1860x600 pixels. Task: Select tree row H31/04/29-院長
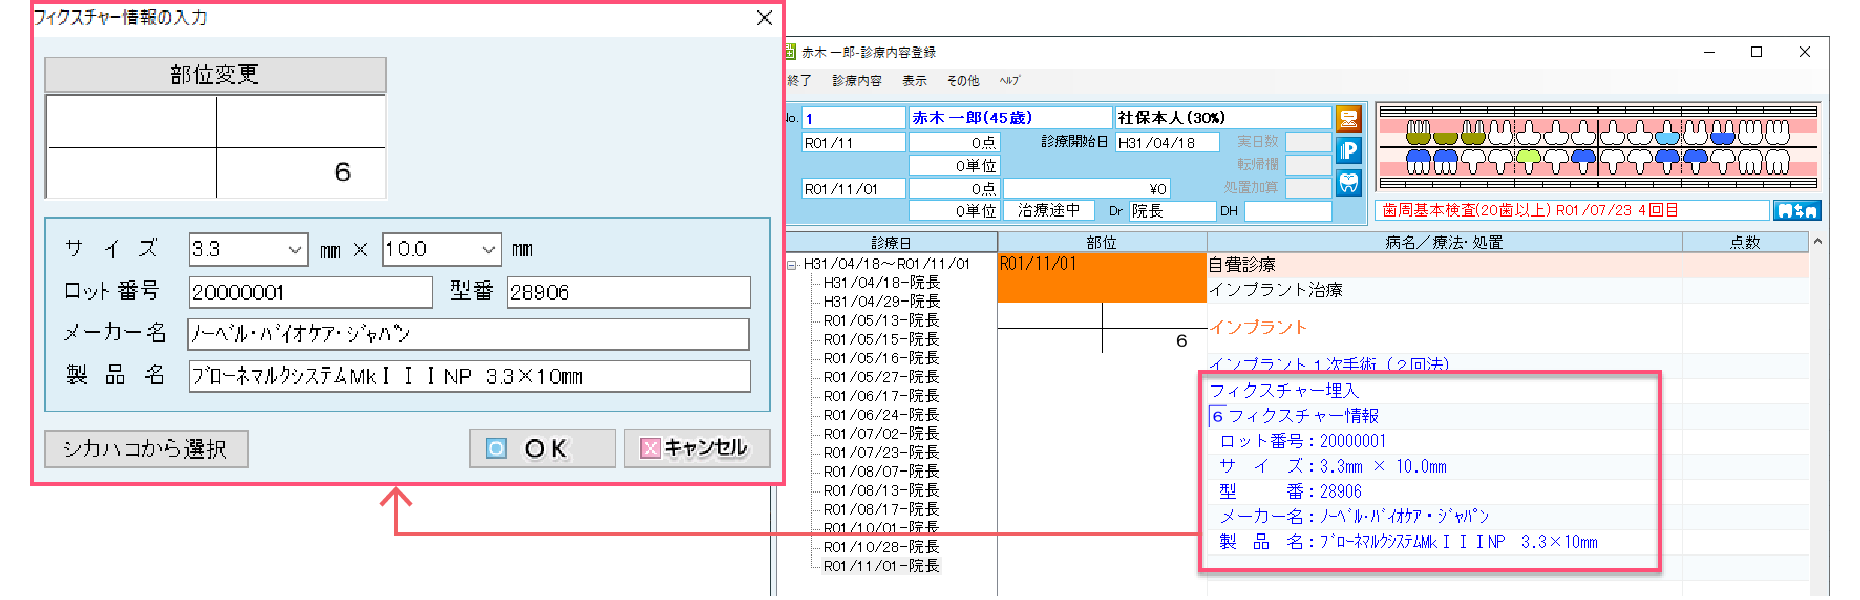coord(881,302)
